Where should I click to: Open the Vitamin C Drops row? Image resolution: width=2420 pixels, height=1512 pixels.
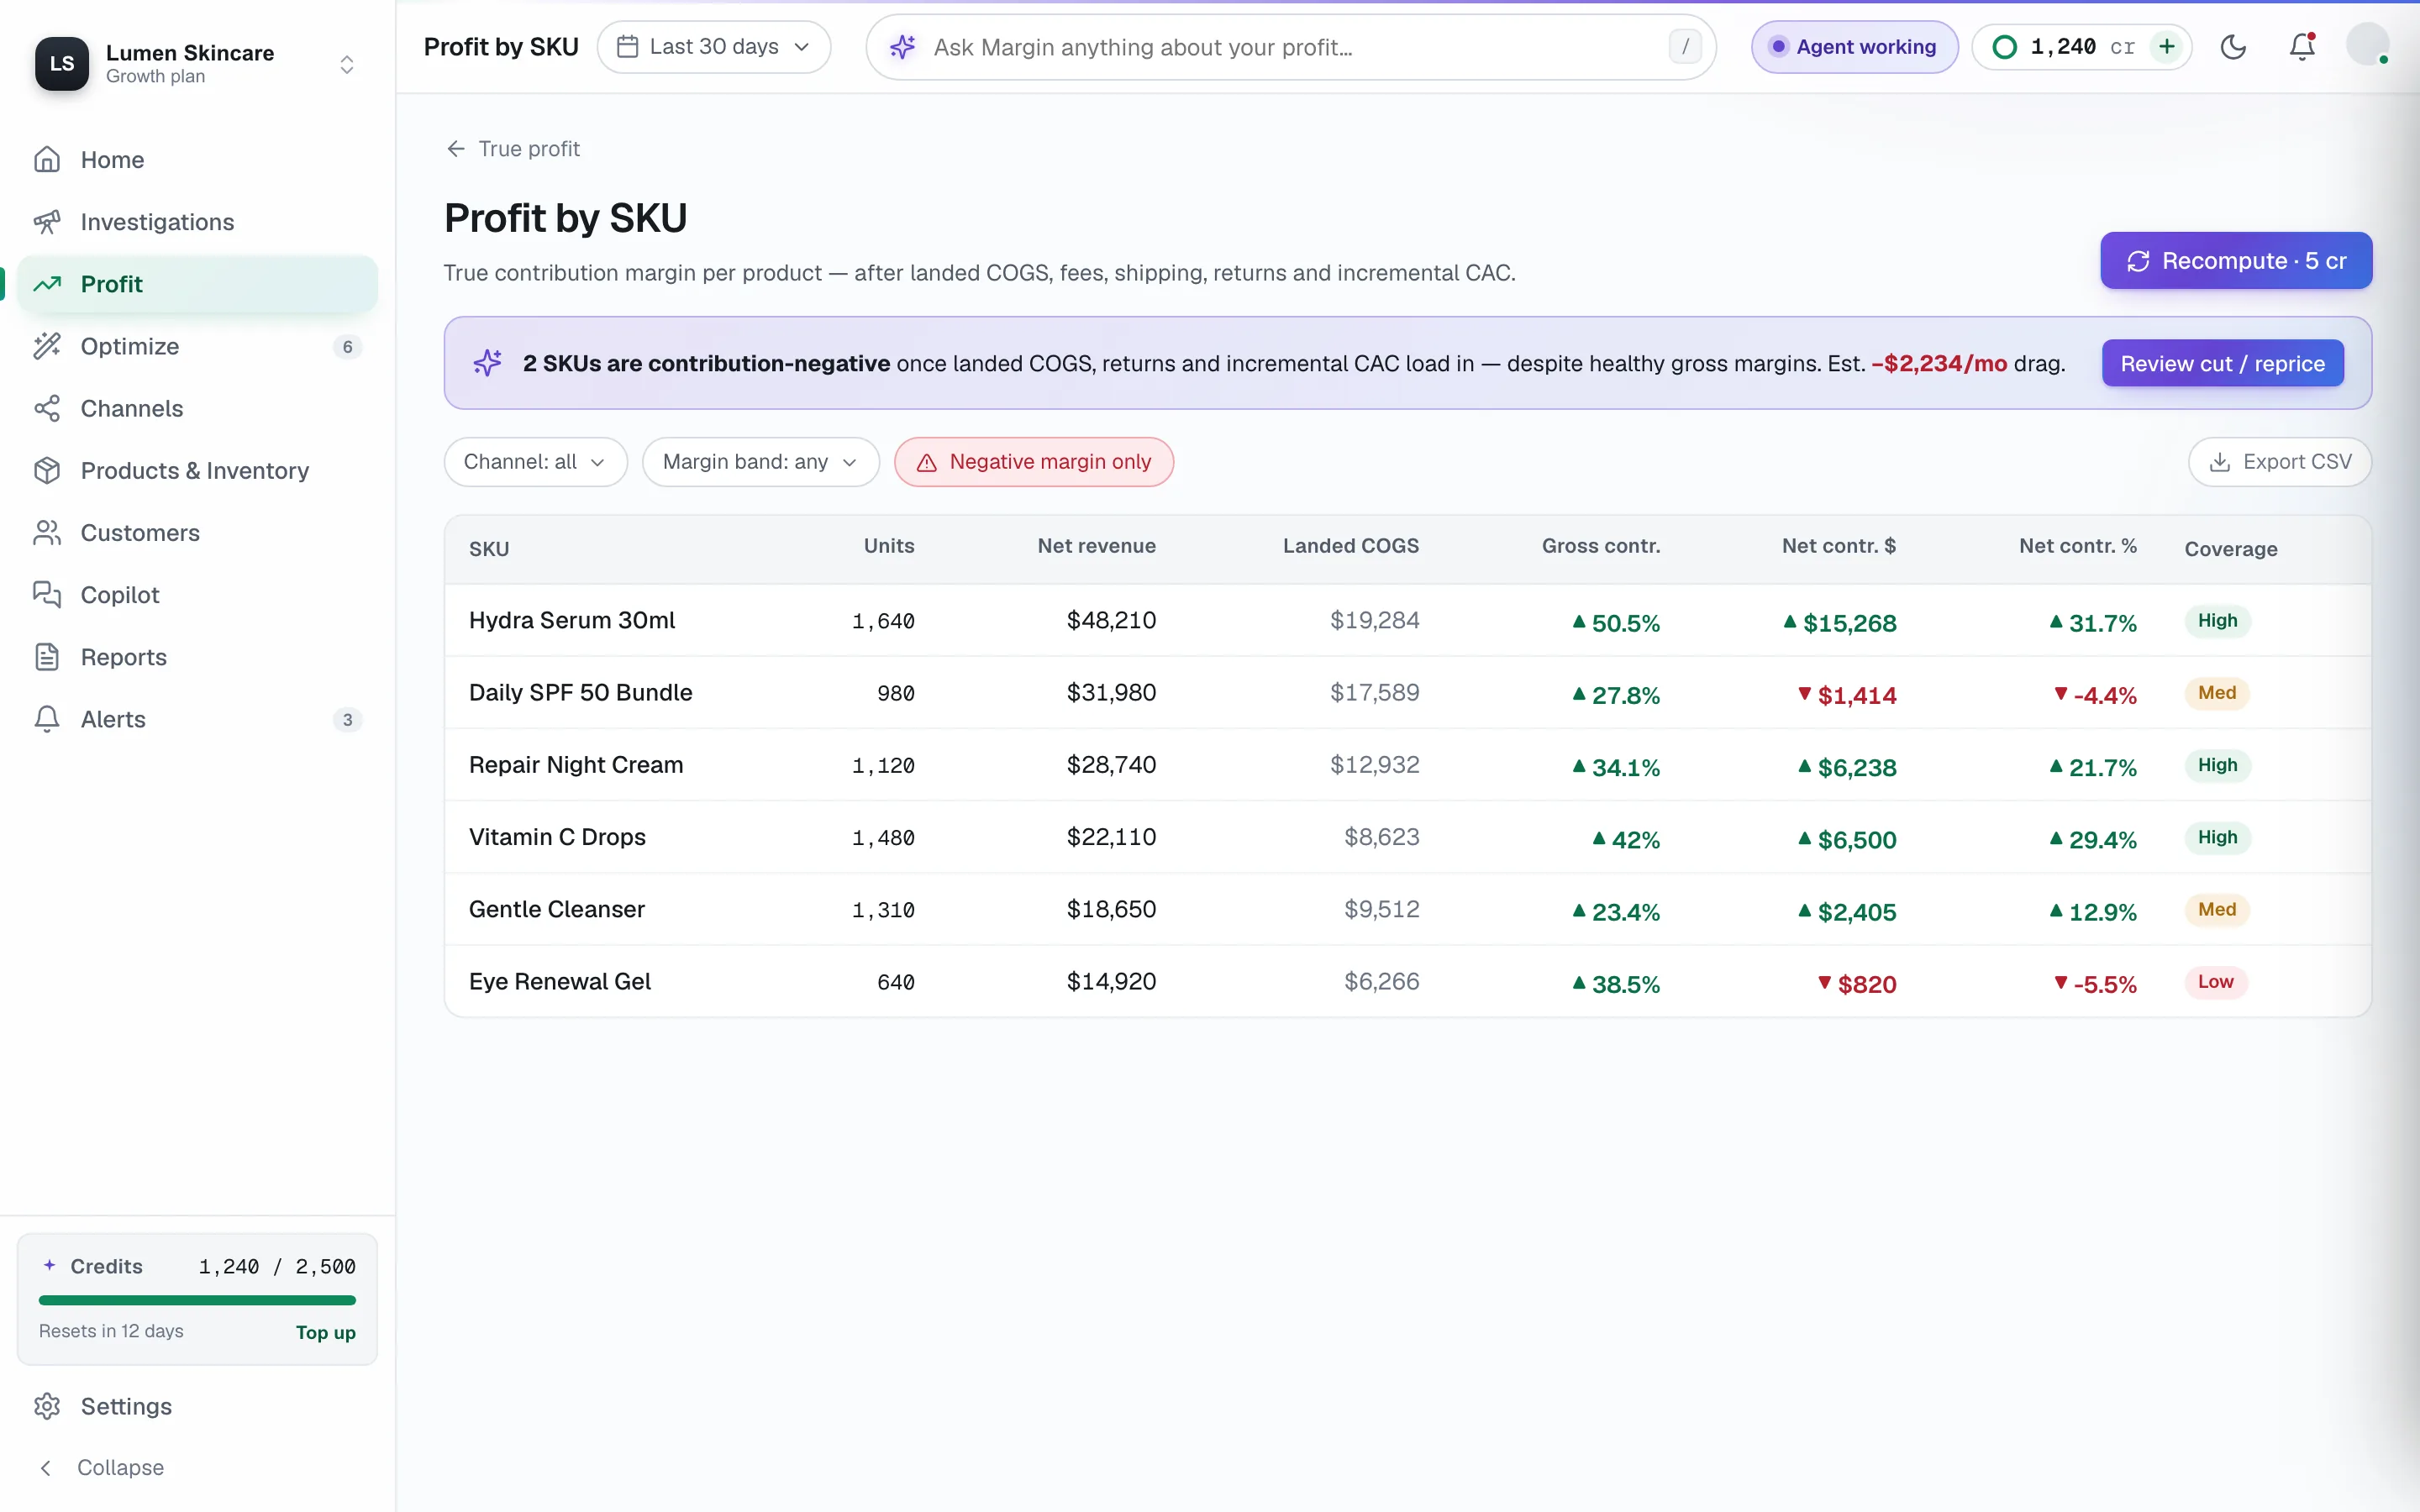click(1407, 837)
